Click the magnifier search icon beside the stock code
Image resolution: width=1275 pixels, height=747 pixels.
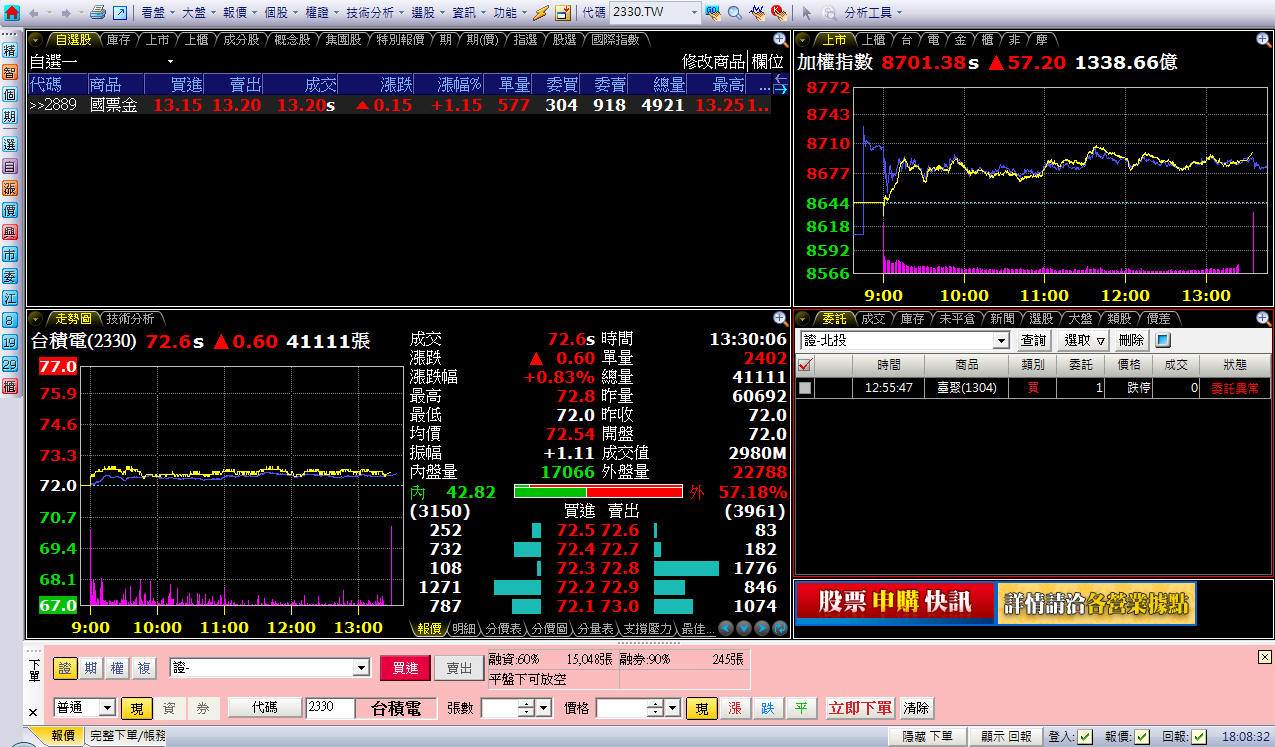coord(734,13)
